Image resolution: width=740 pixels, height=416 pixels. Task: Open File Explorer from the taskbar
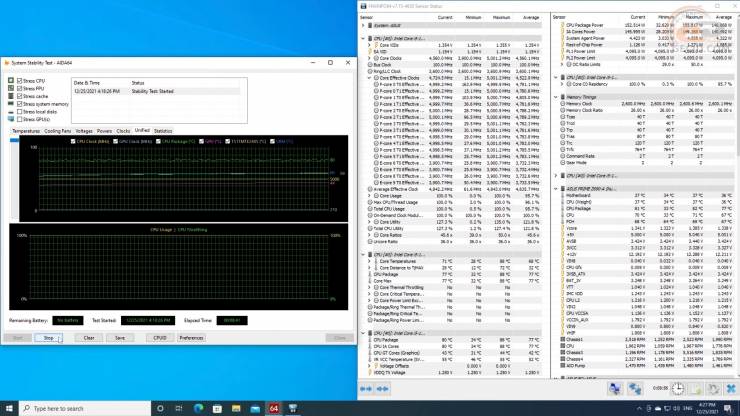click(236, 408)
